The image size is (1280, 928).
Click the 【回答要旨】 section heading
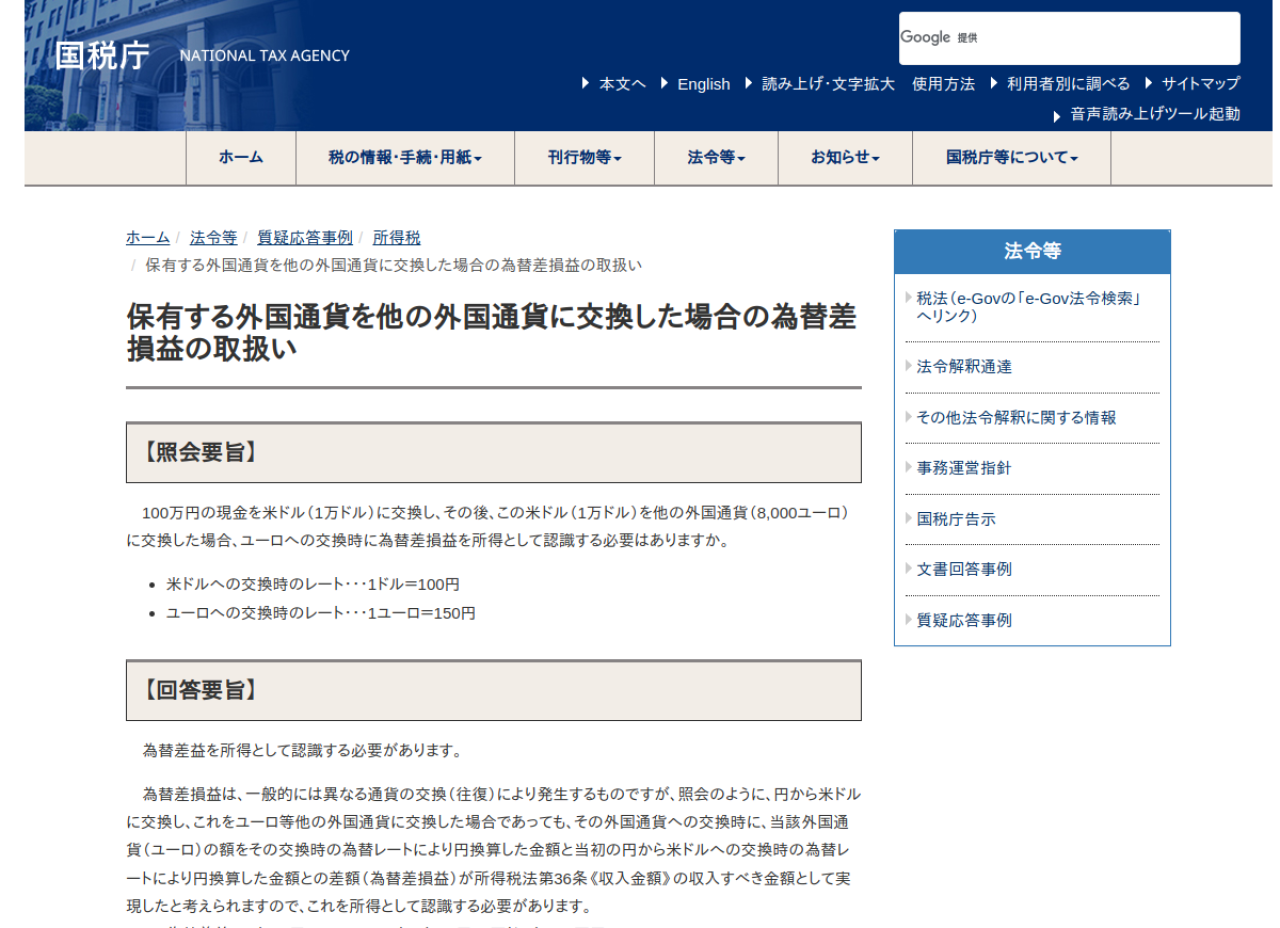[494, 691]
